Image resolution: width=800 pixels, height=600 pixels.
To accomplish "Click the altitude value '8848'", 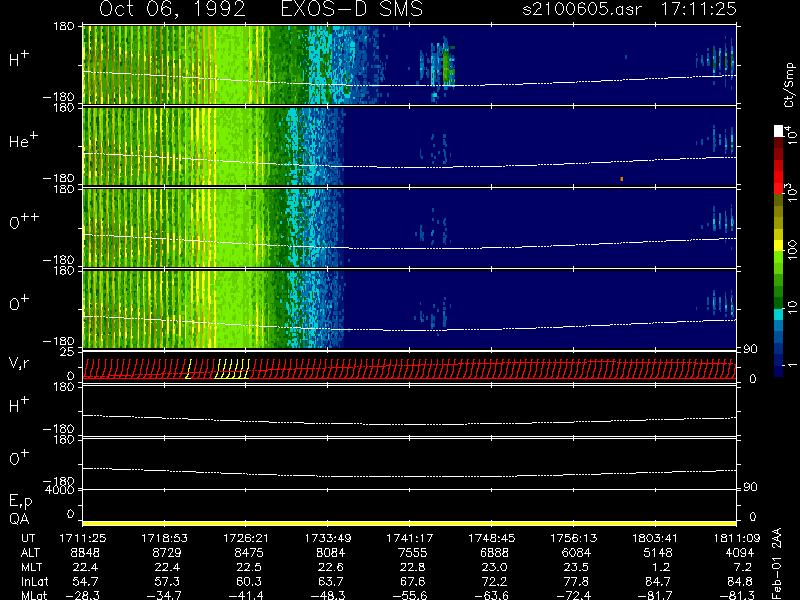I will (85, 553).
